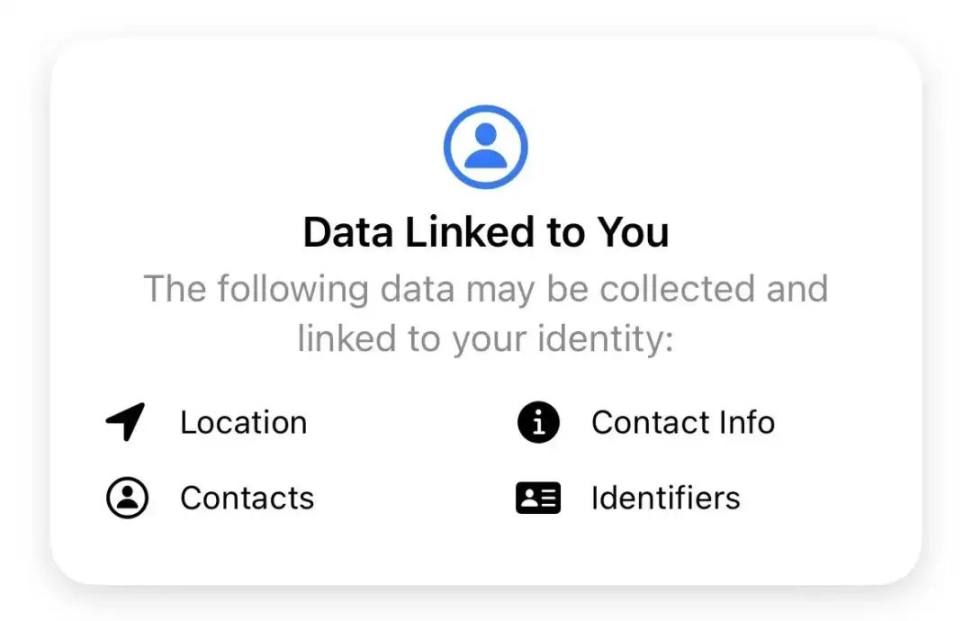Tap the line "linked to your identity:"
The image size is (972, 621).
(486, 339)
